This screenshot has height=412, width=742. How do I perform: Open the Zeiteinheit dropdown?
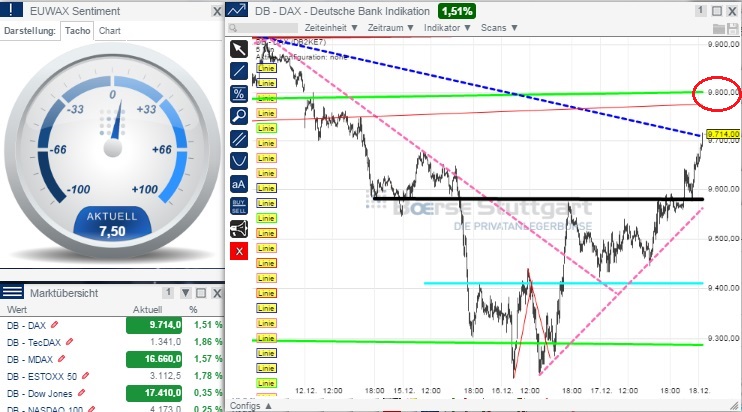[331, 28]
